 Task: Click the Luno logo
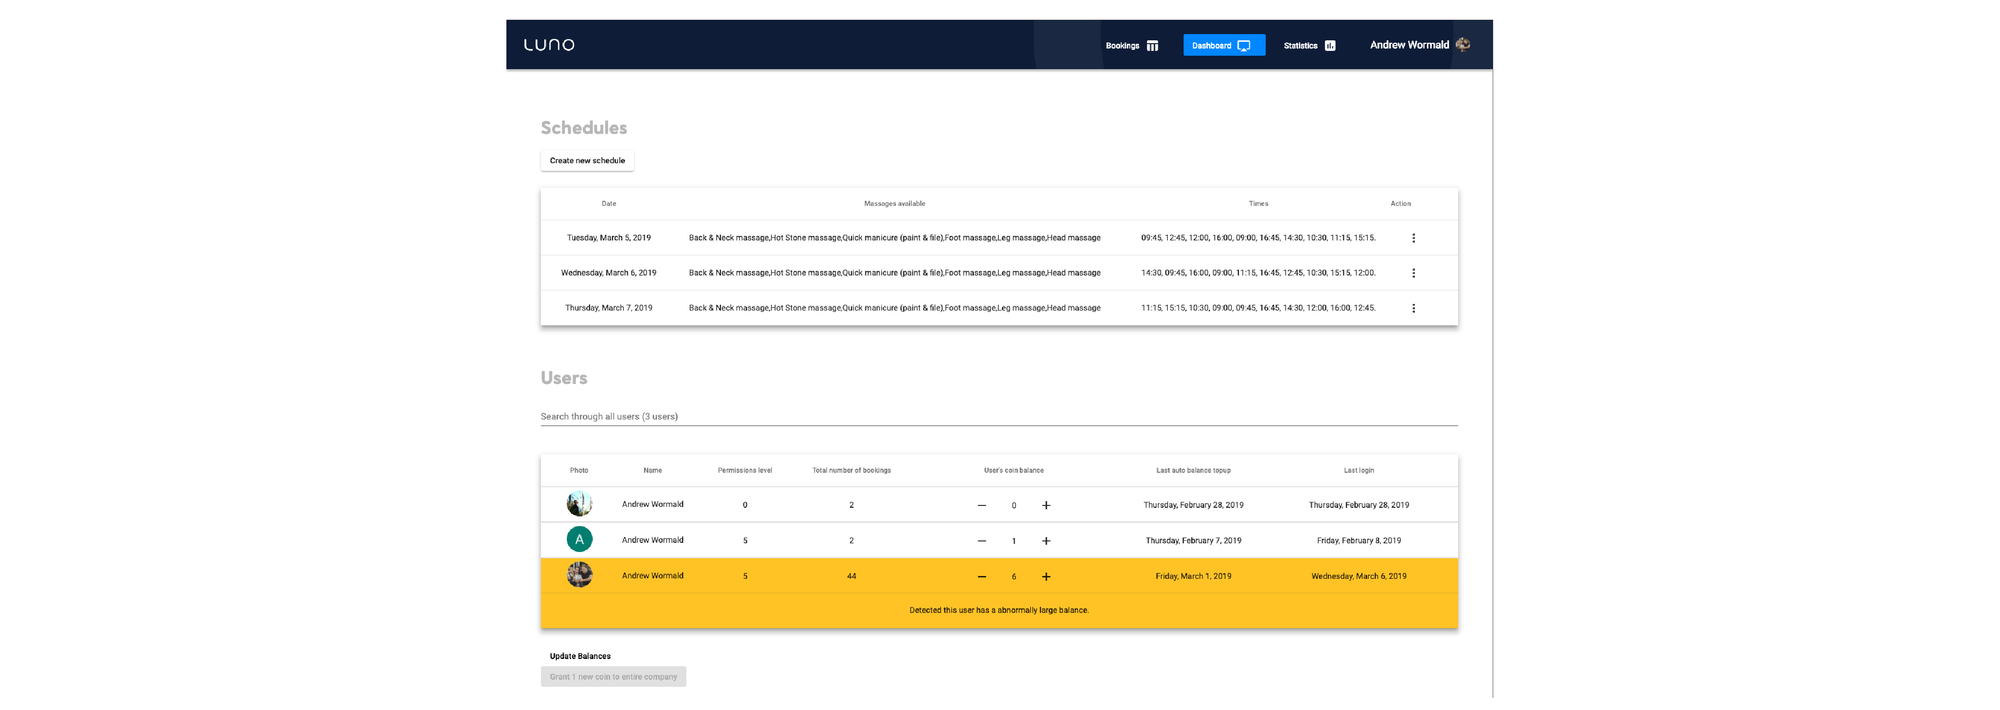click(549, 45)
